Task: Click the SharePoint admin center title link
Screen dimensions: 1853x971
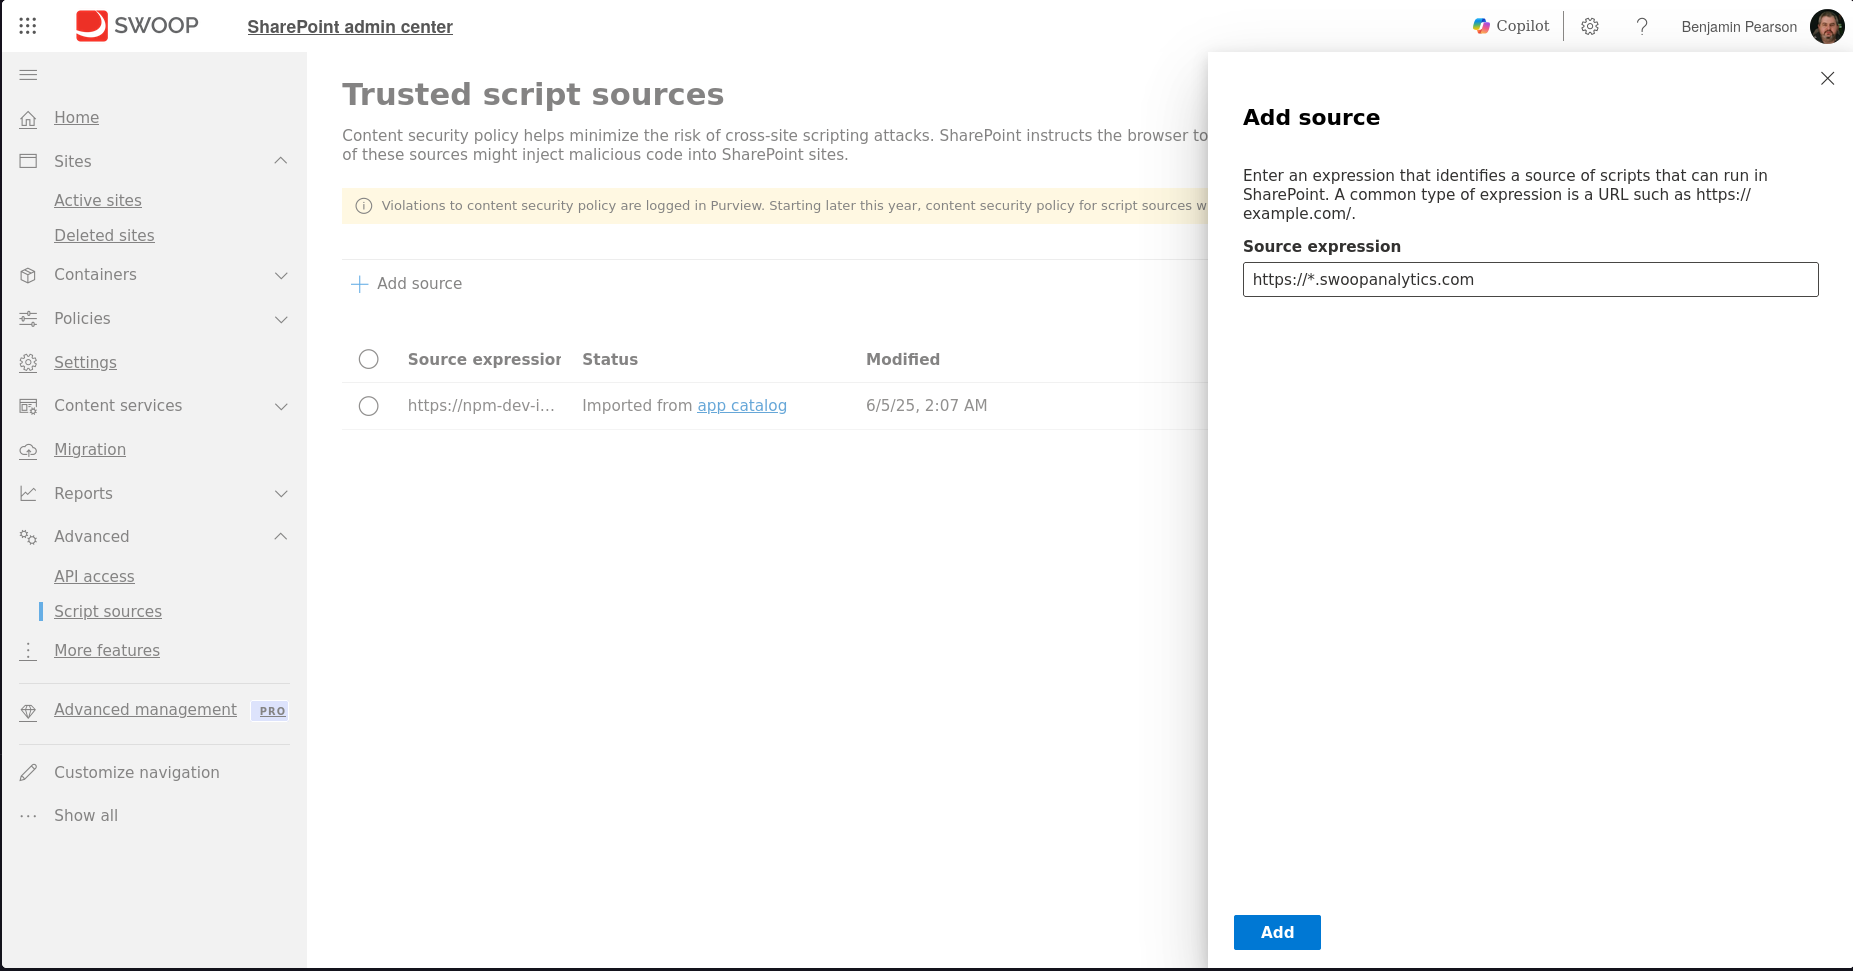Action: [x=350, y=27]
